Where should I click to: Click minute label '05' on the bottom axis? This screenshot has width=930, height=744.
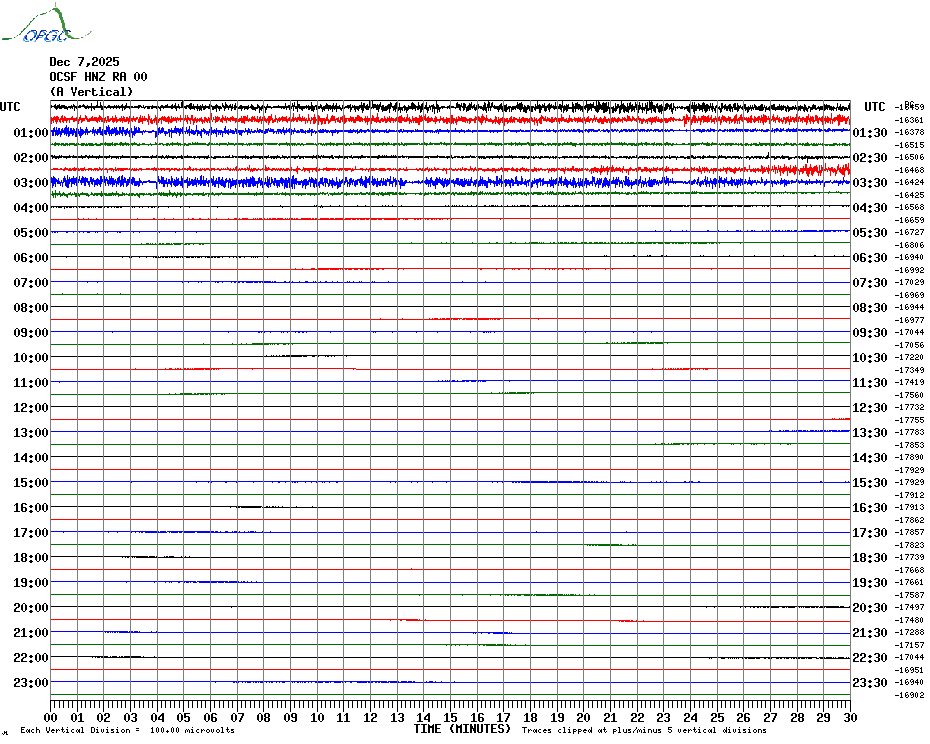[184, 718]
